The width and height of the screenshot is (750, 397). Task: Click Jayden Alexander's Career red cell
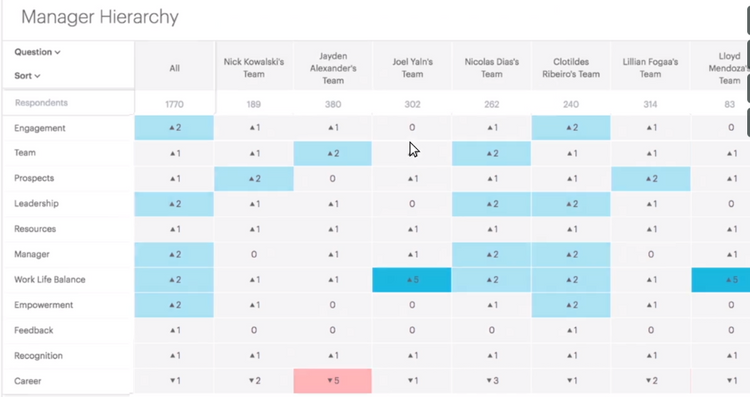(332, 381)
